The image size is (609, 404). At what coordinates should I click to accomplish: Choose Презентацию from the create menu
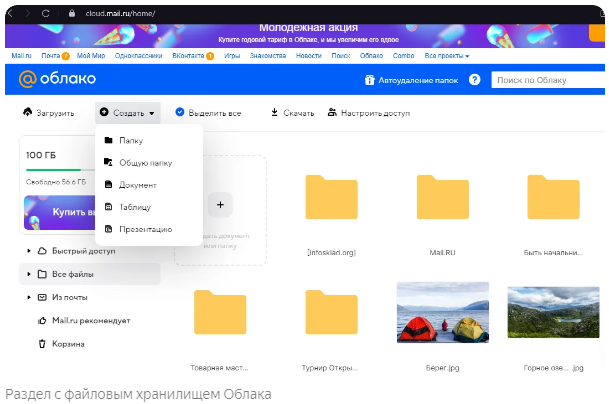tap(149, 229)
